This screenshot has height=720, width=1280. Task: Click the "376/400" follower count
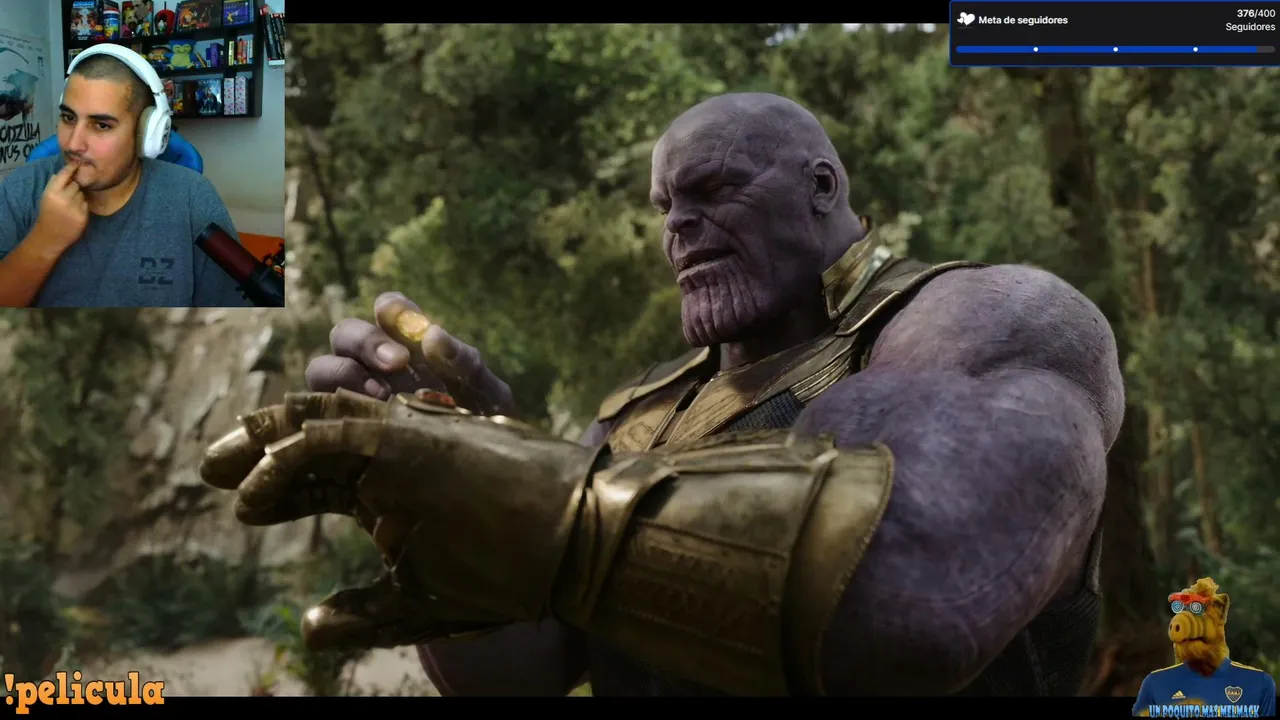point(1255,13)
